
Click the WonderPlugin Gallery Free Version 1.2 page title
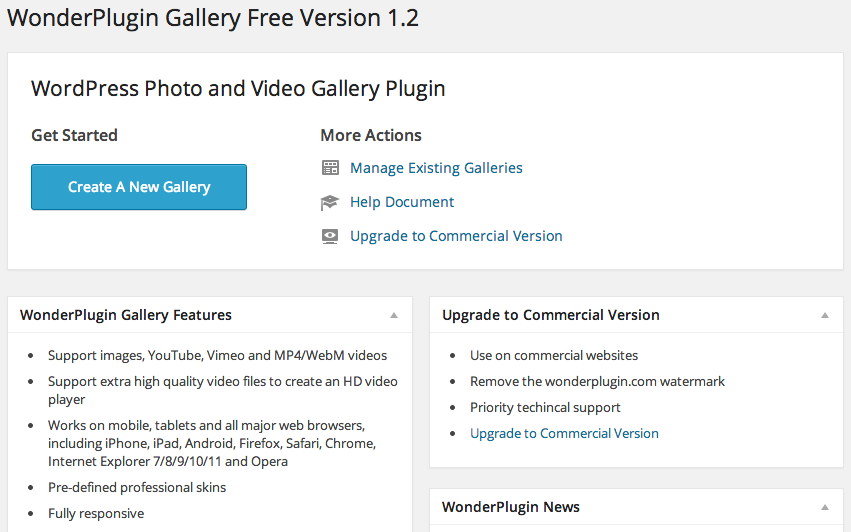pos(213,18)
